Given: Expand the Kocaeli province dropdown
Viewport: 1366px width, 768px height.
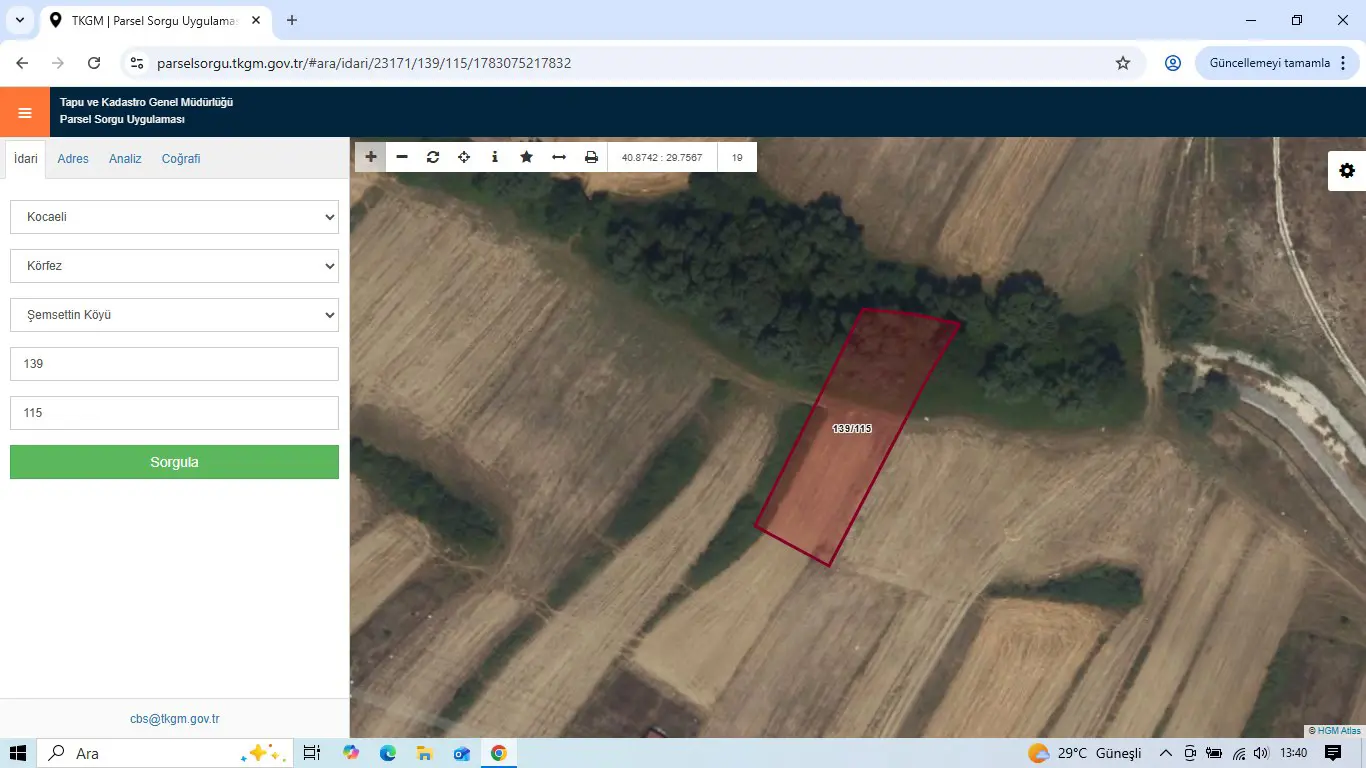Looking at the screenshot, I should pyautogui.click(x=174, y=217).
